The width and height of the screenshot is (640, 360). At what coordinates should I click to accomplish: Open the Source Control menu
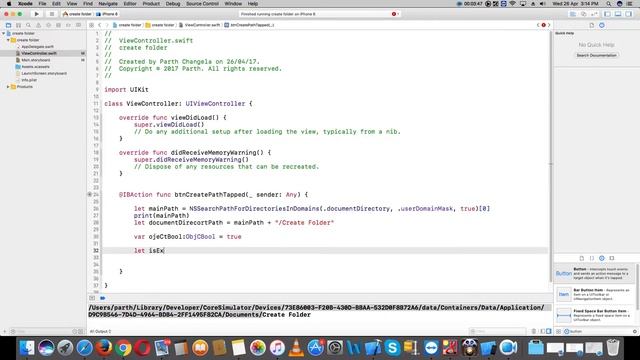point(202,4)
